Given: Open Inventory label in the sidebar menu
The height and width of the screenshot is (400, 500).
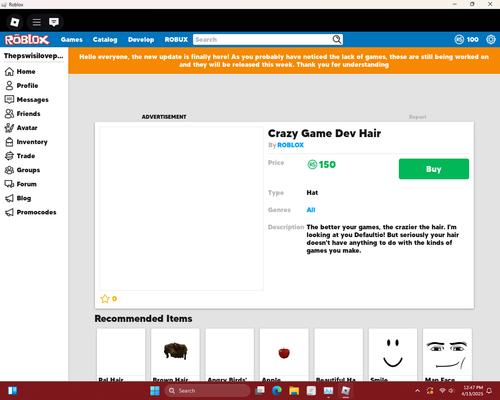Looking at the screenshot, I should (32, 142).
